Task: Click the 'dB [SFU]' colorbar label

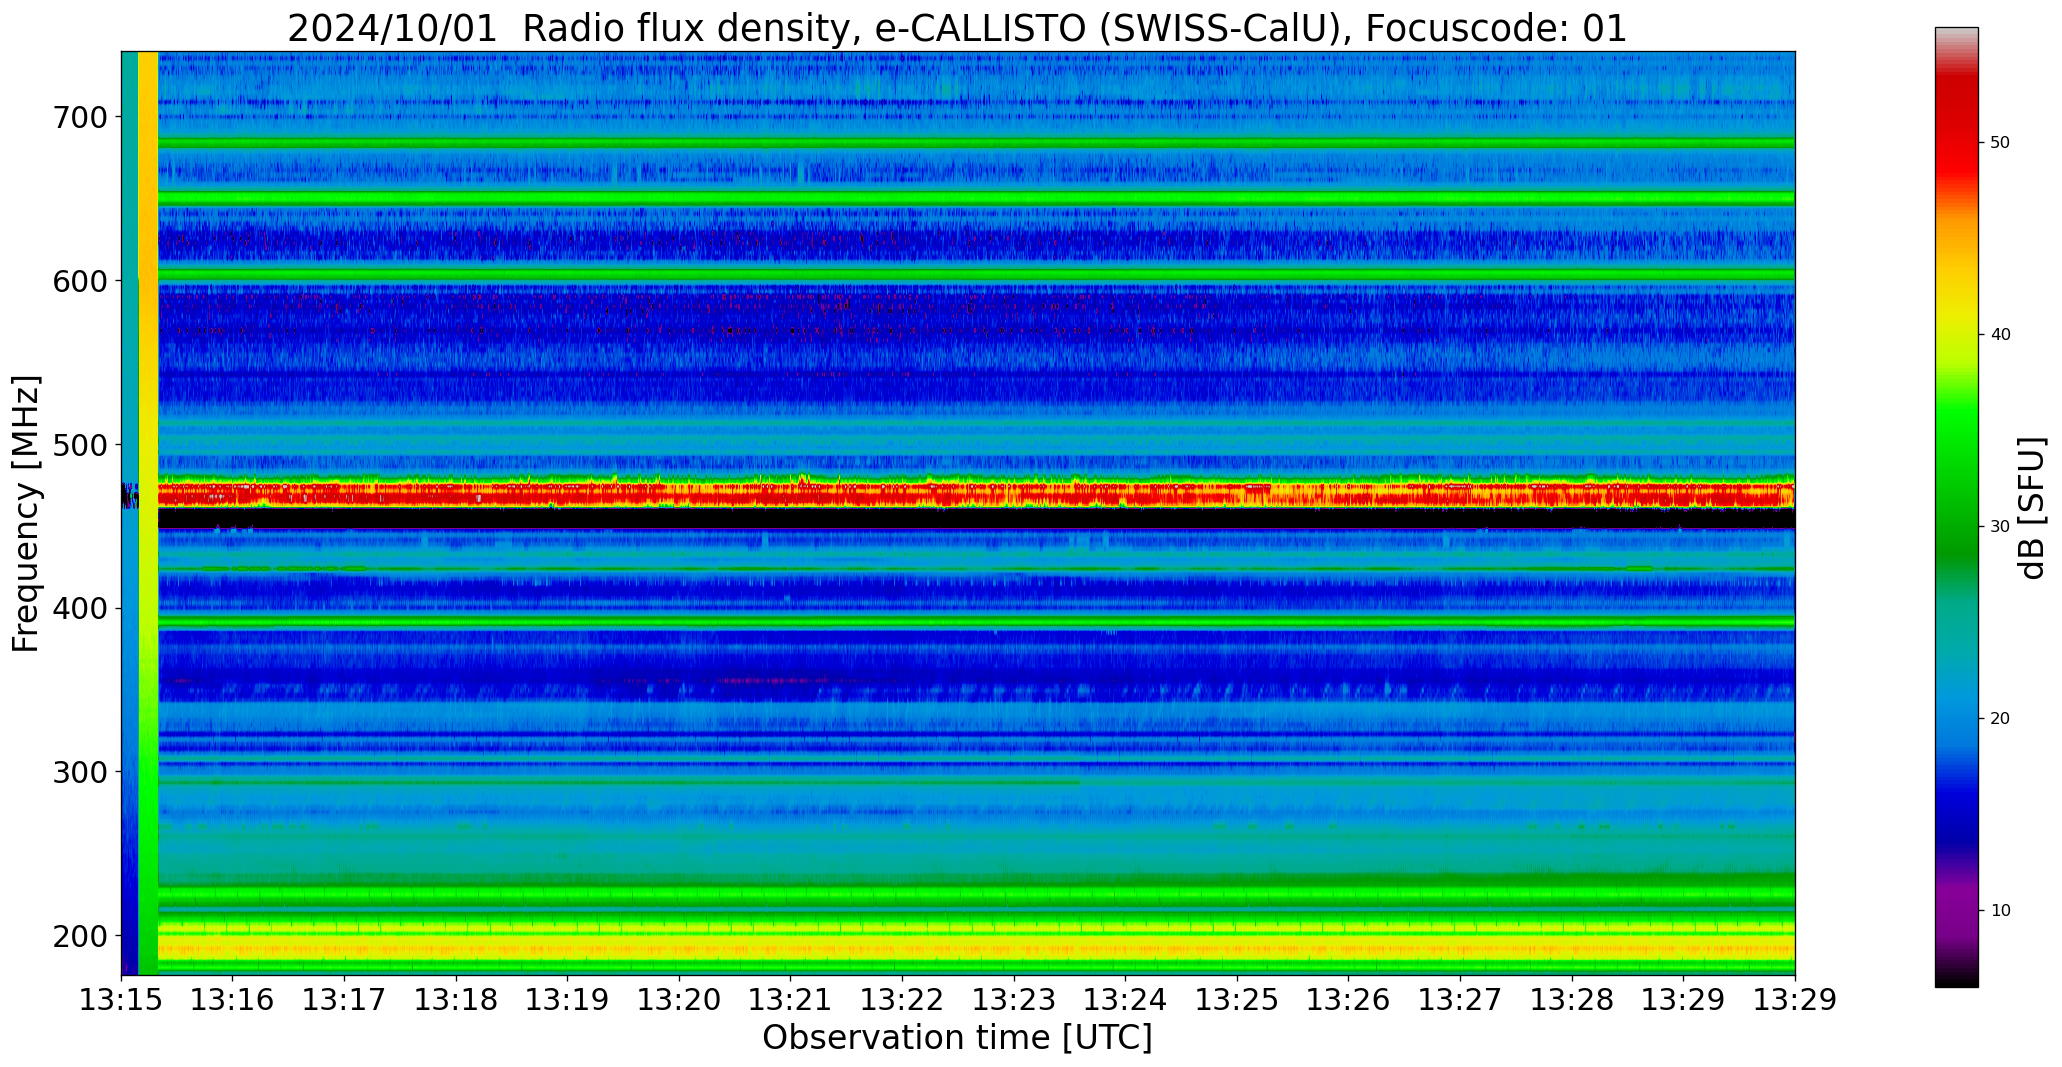Action: click(2032, 508)
